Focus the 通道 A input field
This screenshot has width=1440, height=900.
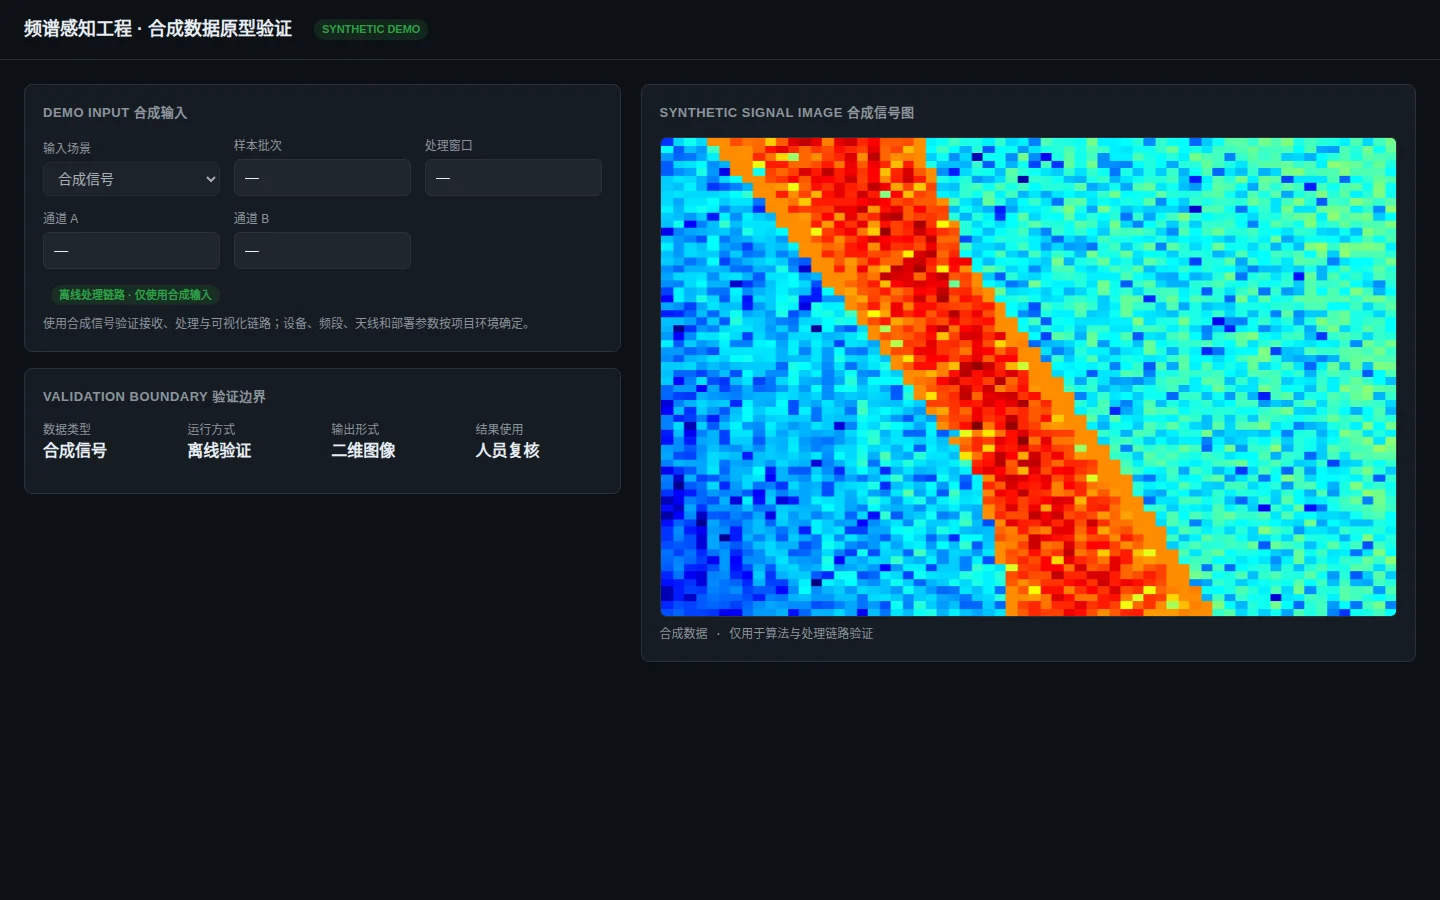click(131, 251)
